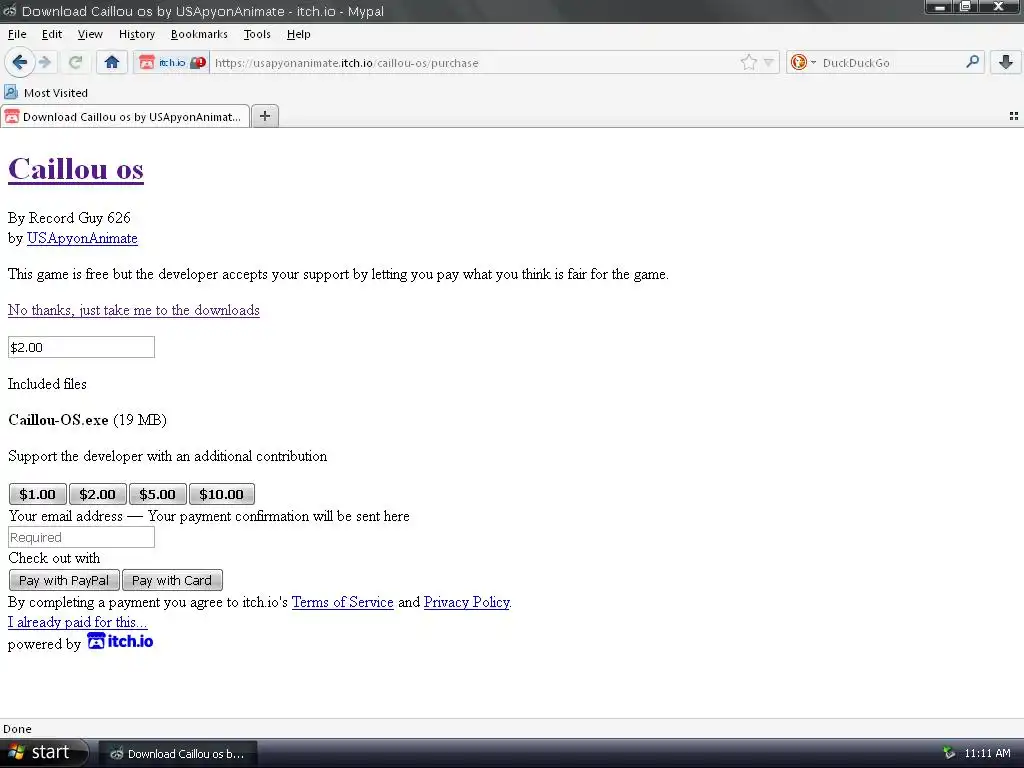
Task: Select the Caillou-OS.exe file name text
Action: [x=58, y=420]
